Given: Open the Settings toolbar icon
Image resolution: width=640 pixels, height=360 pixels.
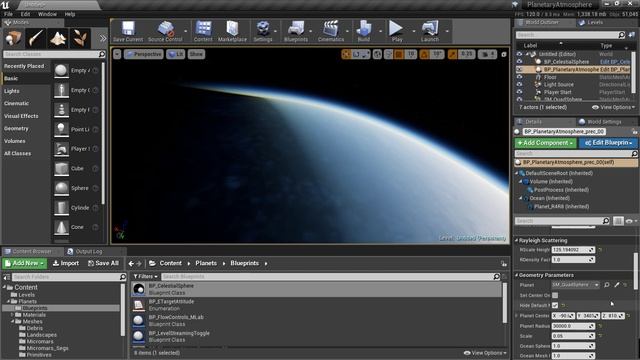Looking at the screenshot, I should pos(263,31).
